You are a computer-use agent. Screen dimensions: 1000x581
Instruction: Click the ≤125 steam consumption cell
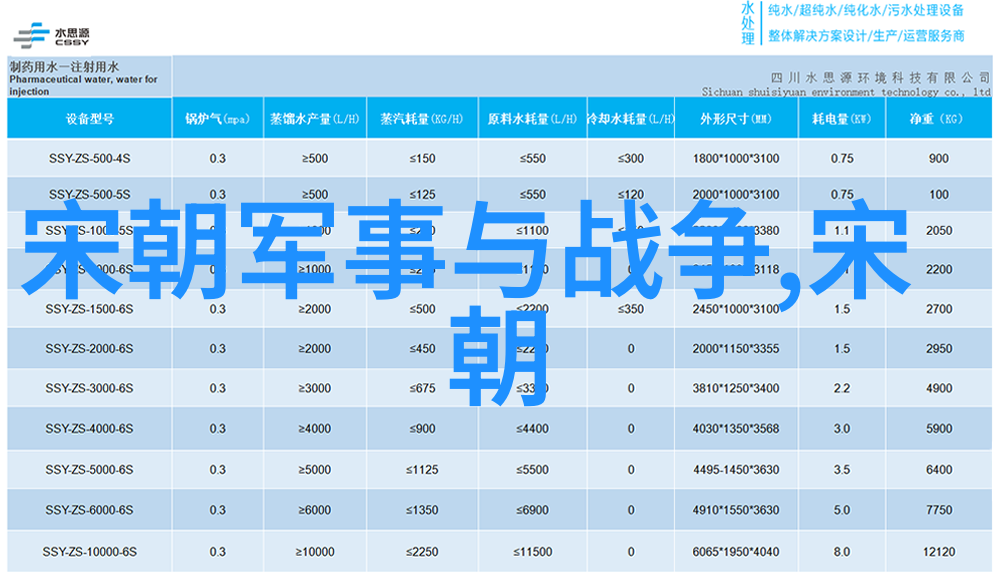(x=422, y=194)
